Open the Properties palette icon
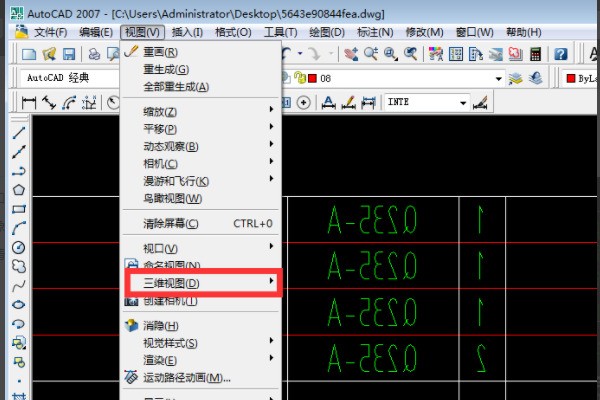The height and width of the screenshot is (400, 600). coord(435,54)
